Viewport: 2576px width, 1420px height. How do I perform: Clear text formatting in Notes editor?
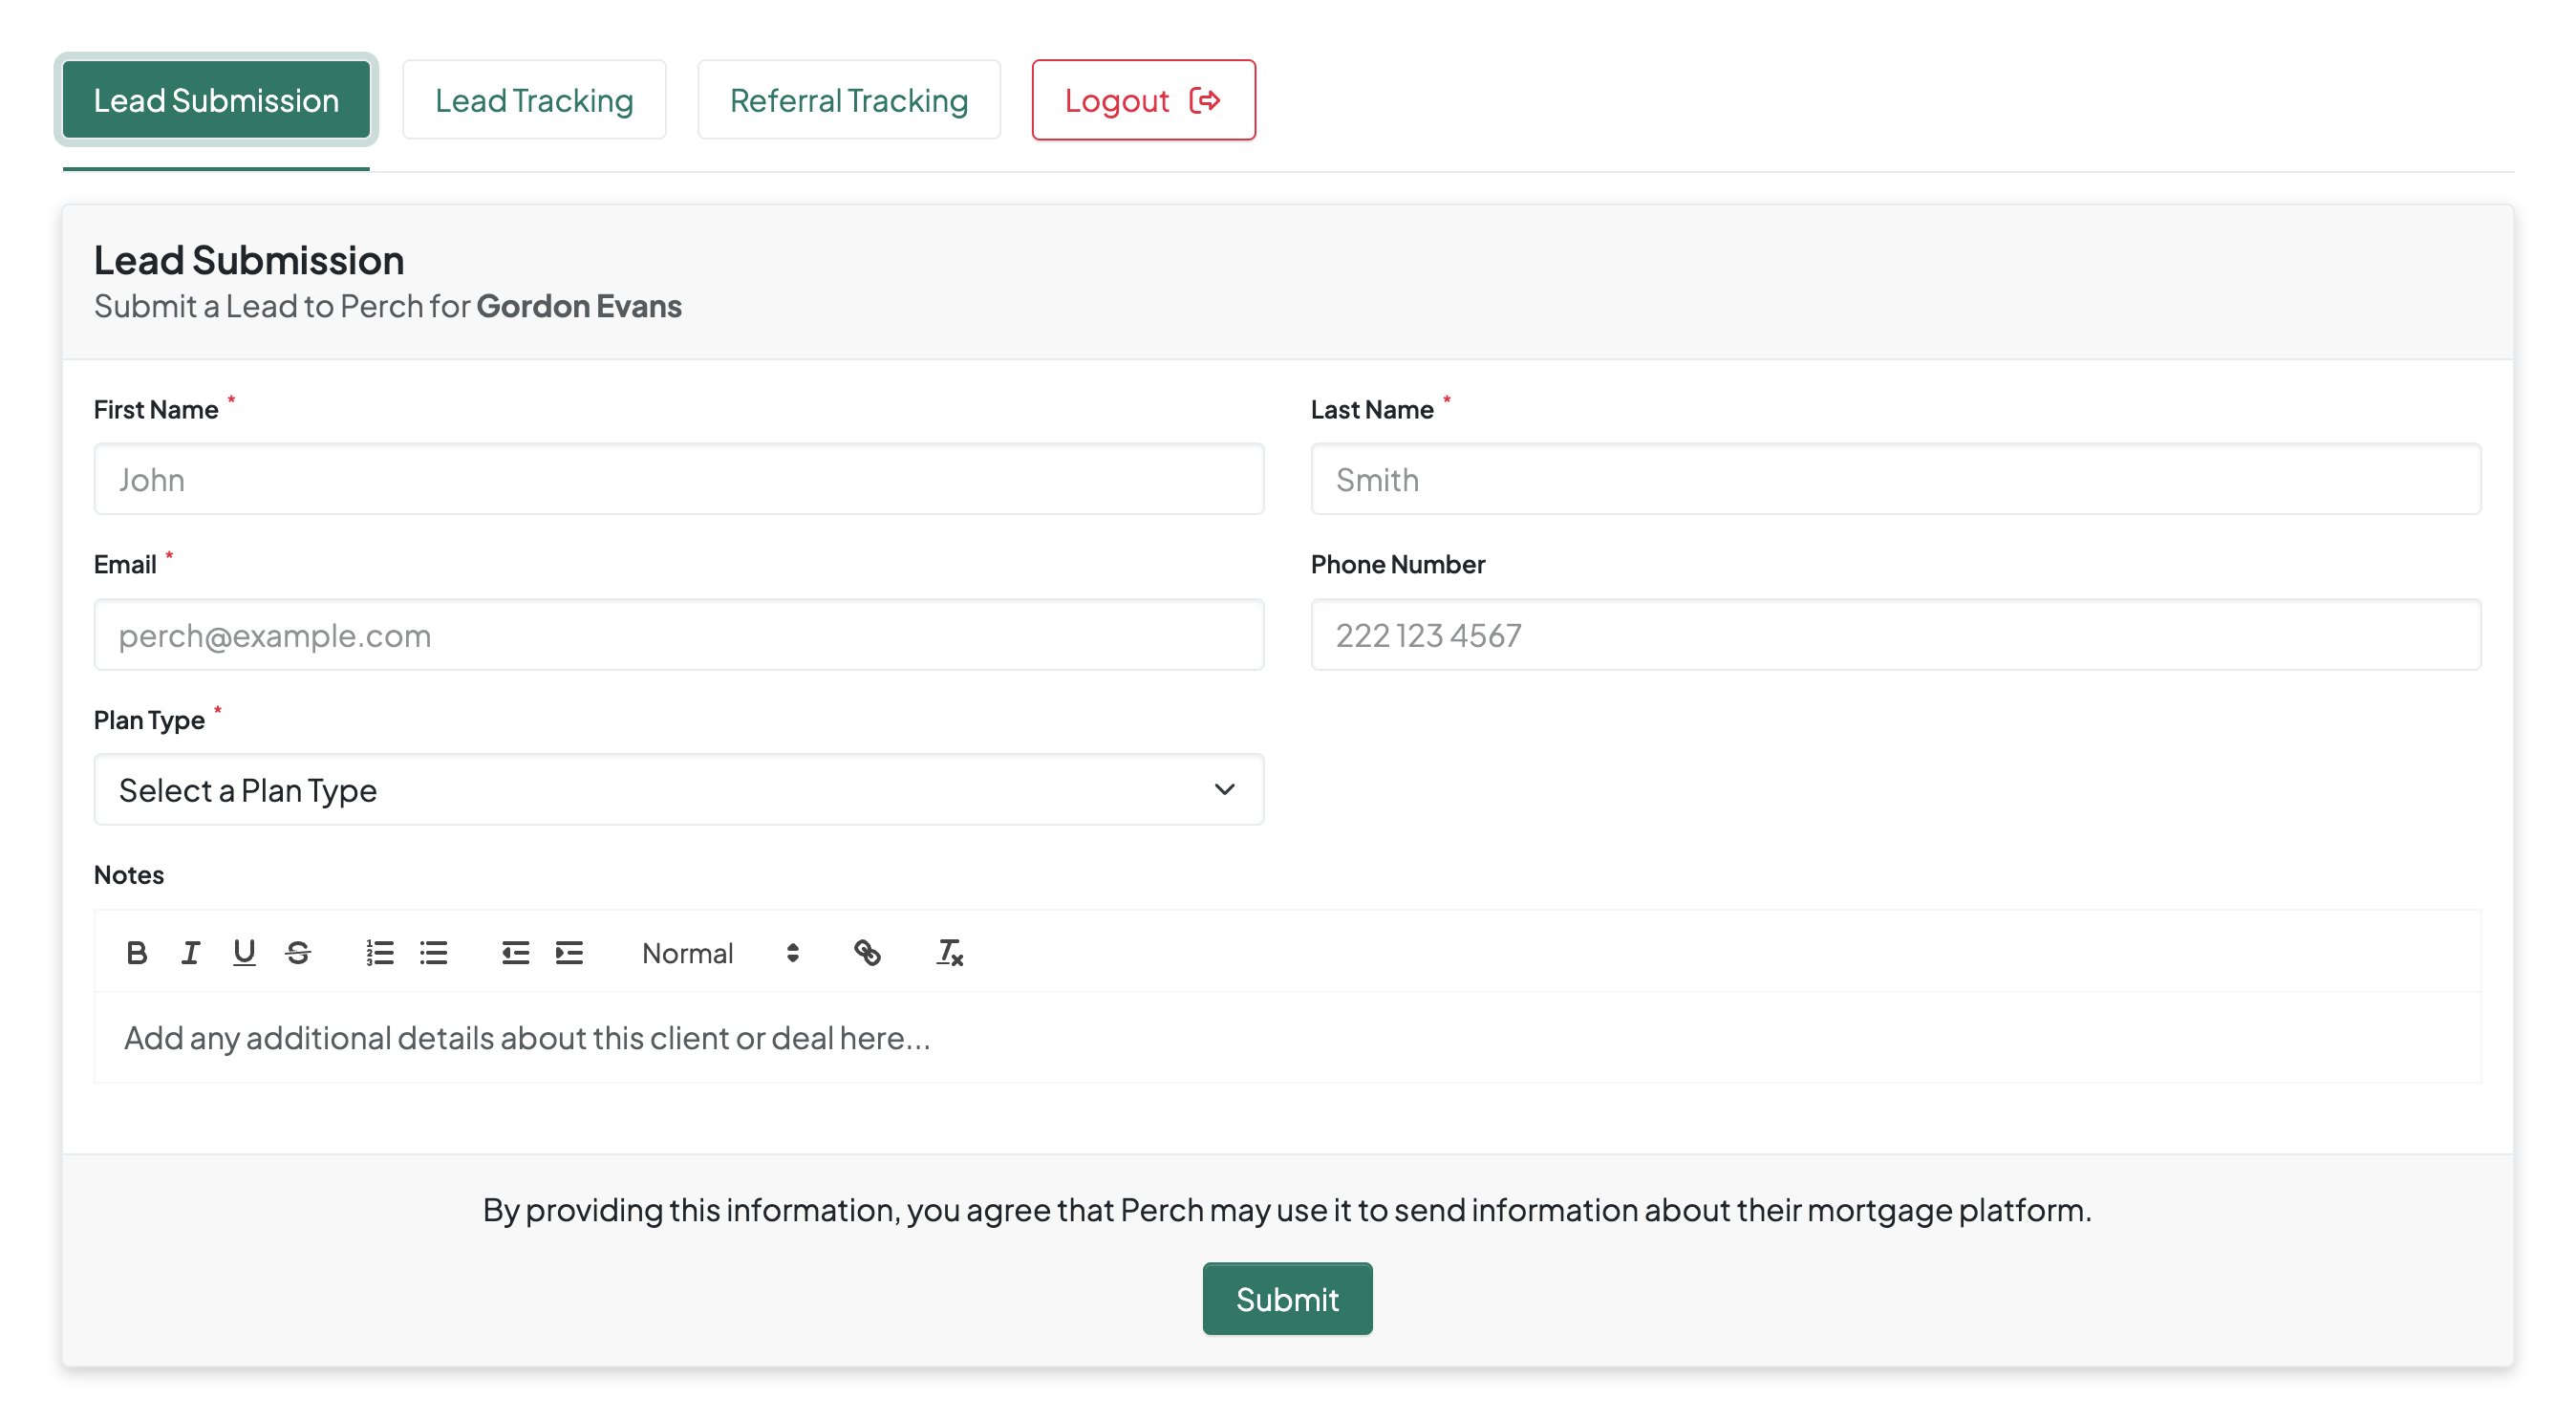[949, 952]
